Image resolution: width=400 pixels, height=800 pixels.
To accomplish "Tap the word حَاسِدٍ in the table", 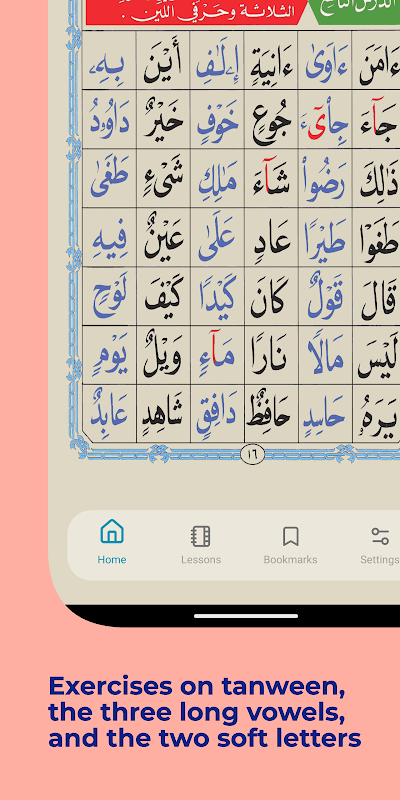I will tap(326, 414).
